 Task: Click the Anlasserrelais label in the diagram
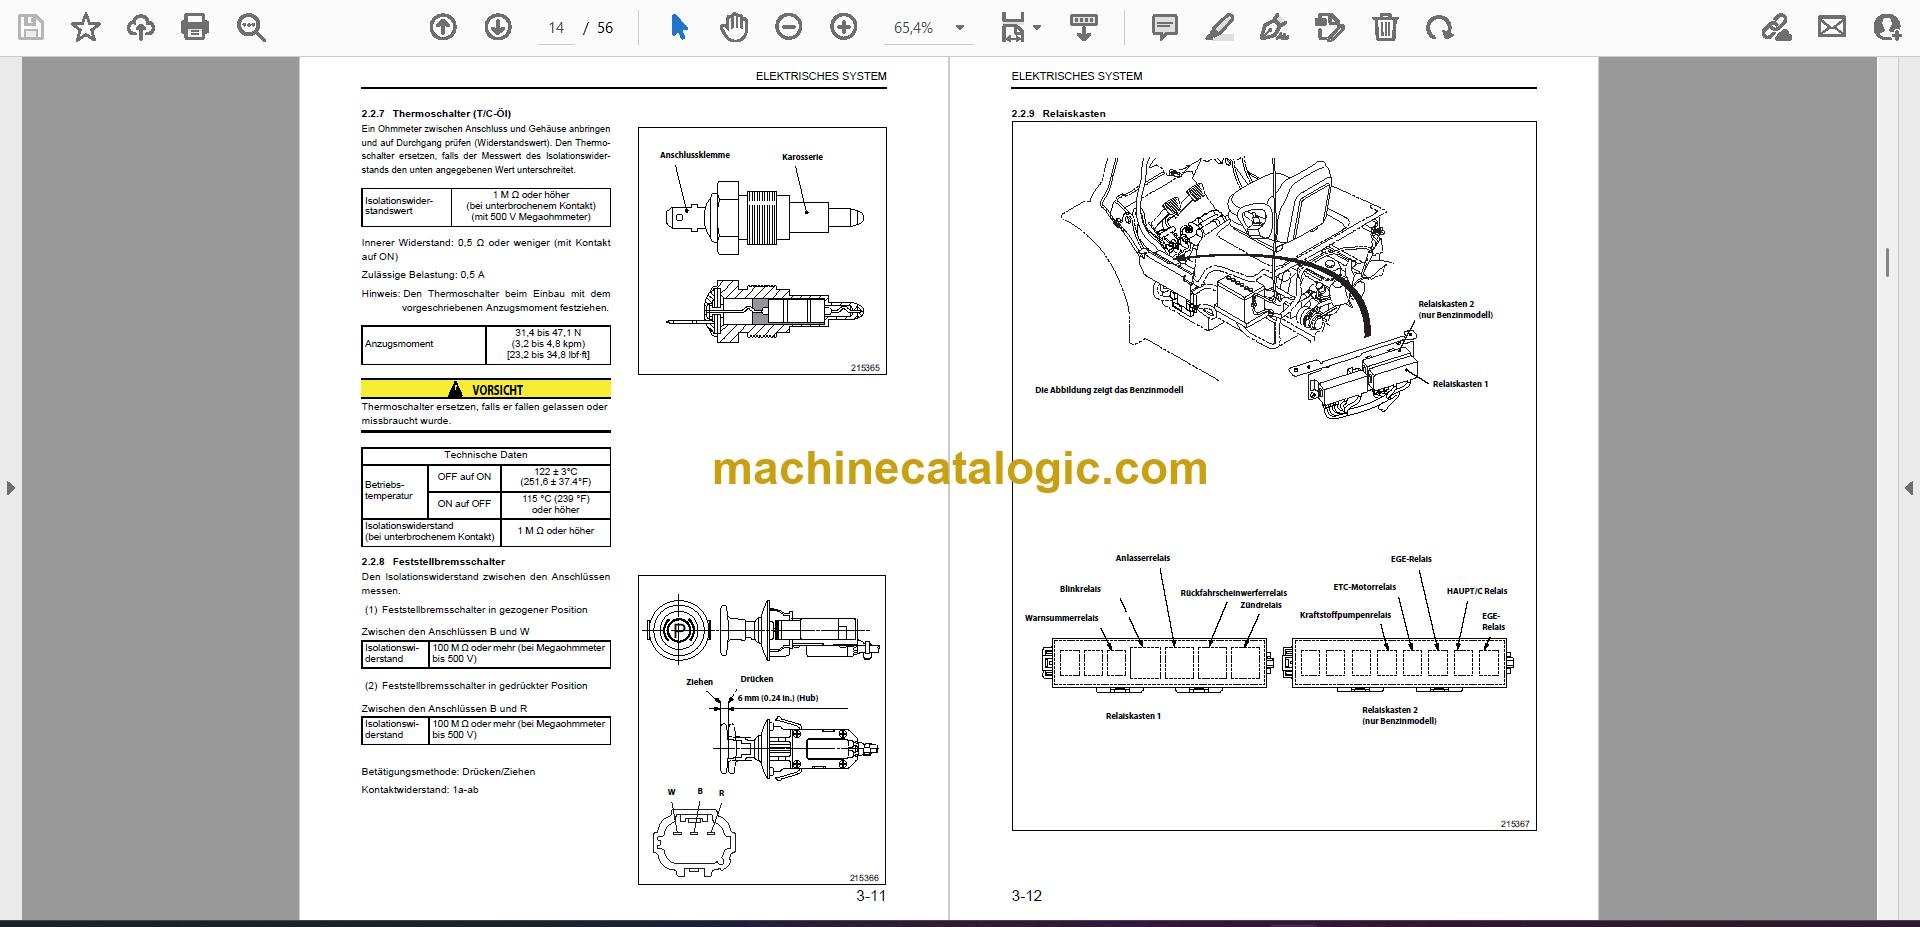coord(1143,558)
